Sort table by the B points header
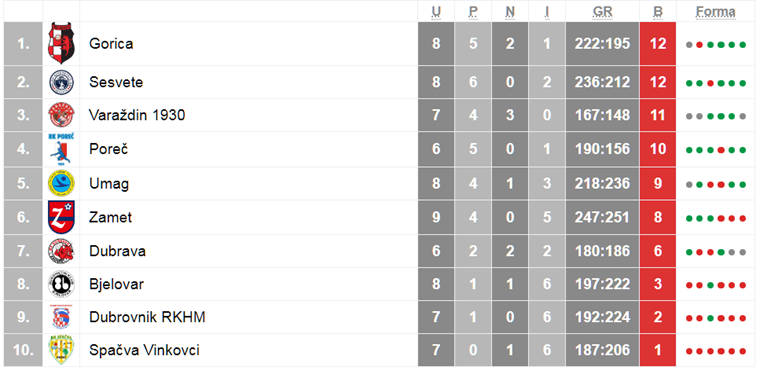This screenshot has width=760, height=378. pyautogui.click(x=658, y=12)
